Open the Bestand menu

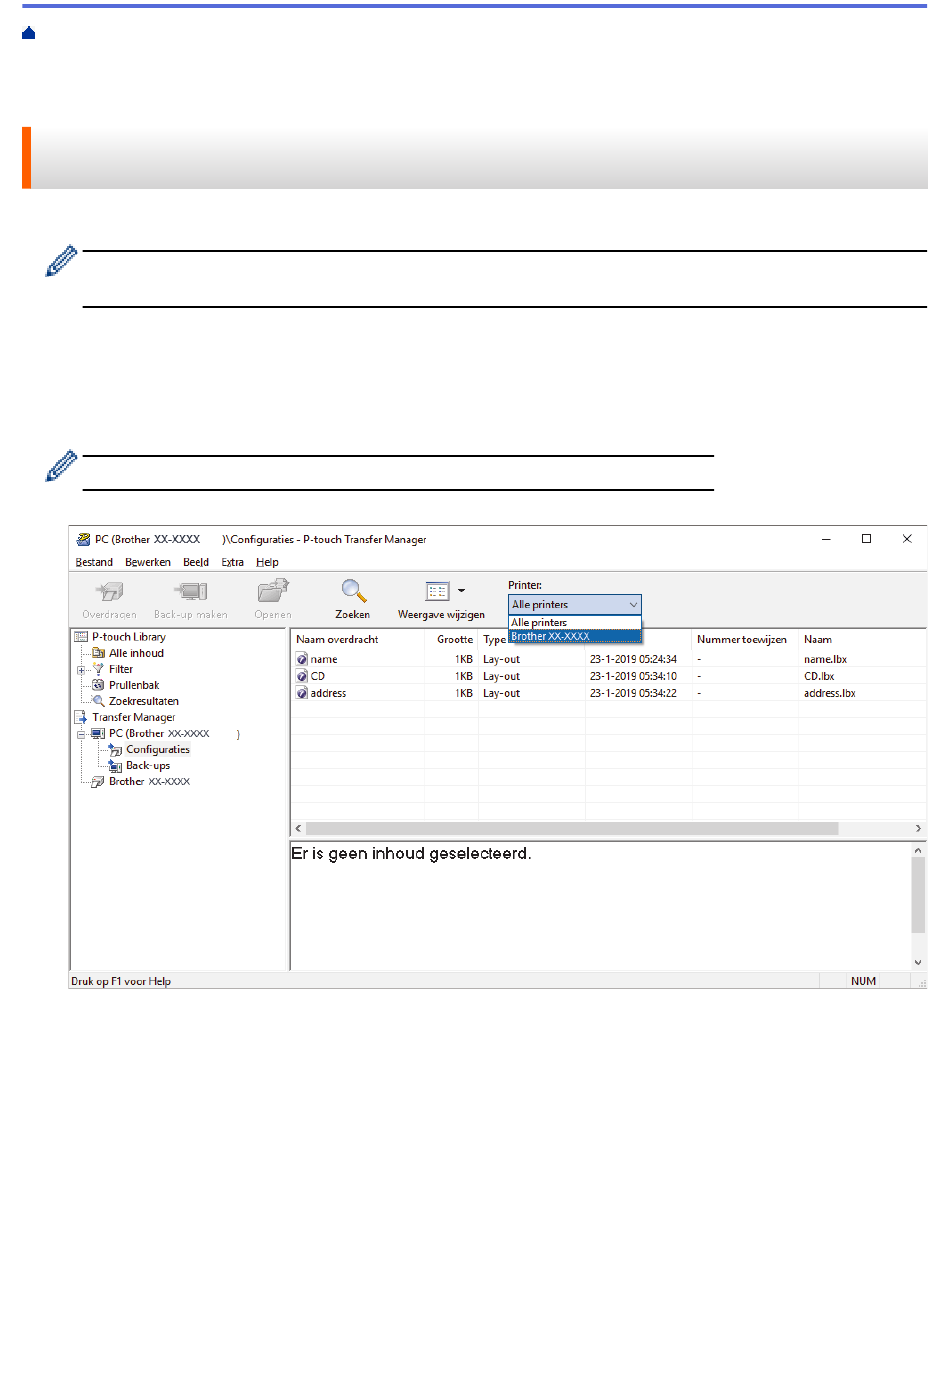tap(94, 562)
